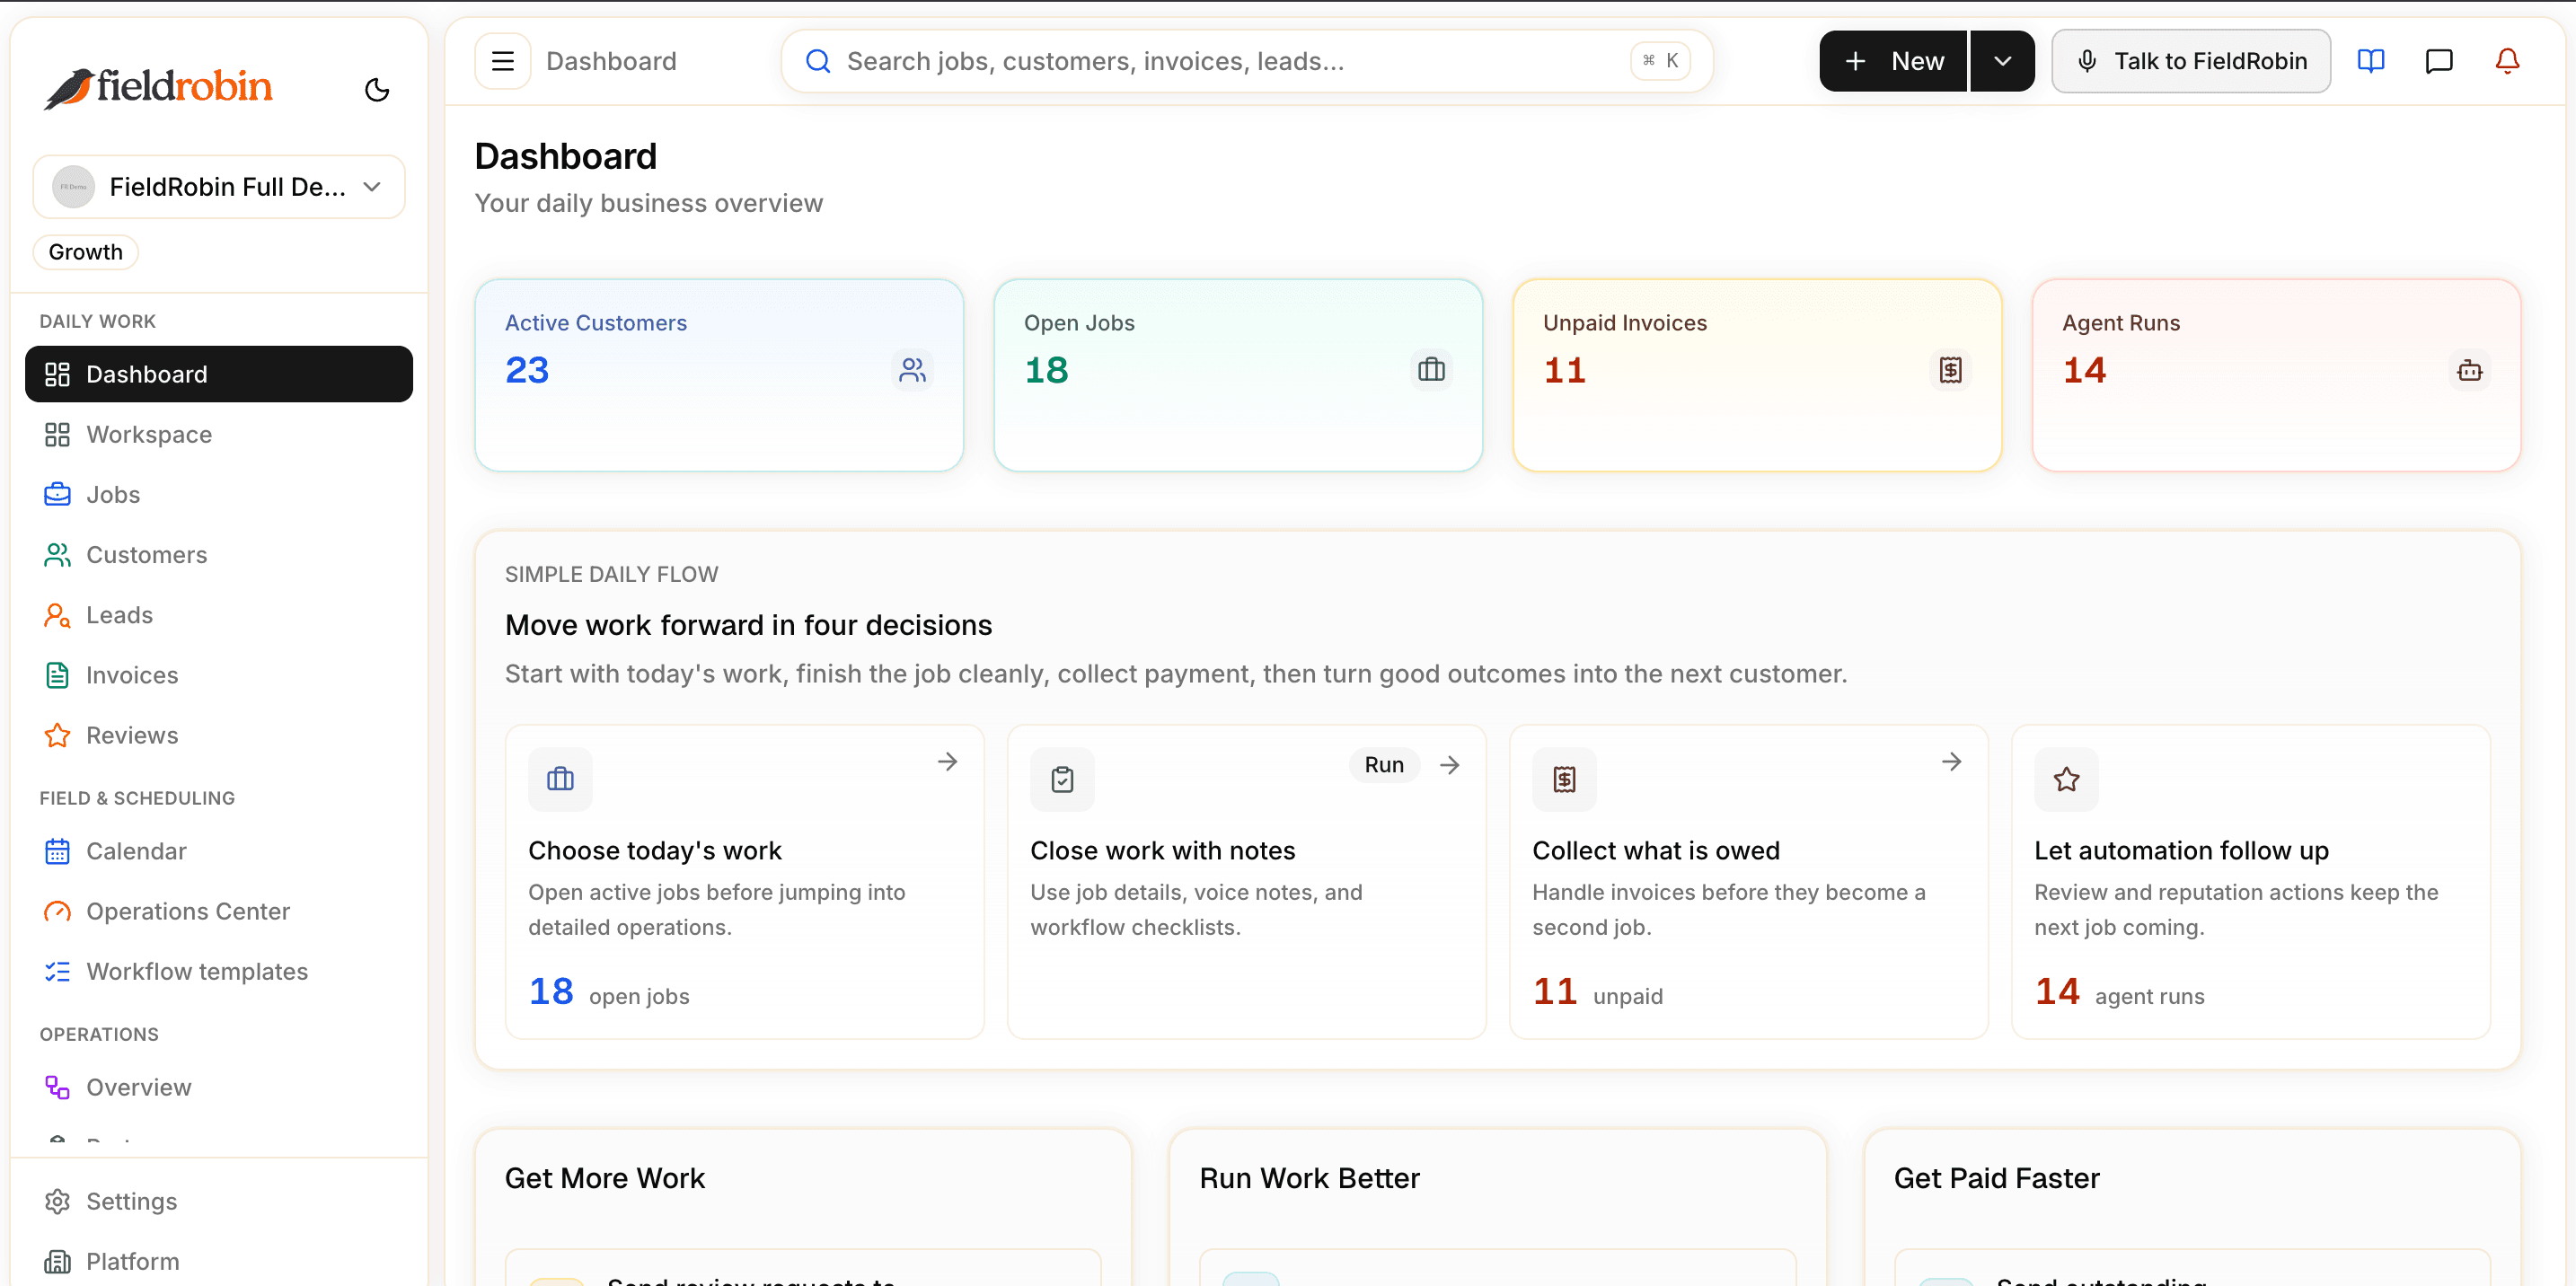The height and width of the screenshot is (1286, 2576).
Task: Toggle dark mode moon icon
Action: coord(377,89)
